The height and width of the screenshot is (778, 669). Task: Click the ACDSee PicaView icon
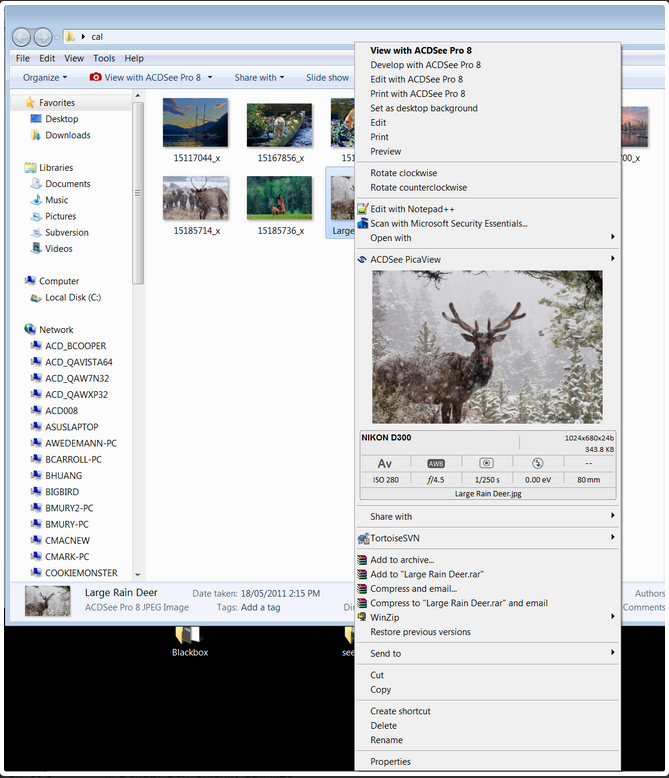click(363, 259)
